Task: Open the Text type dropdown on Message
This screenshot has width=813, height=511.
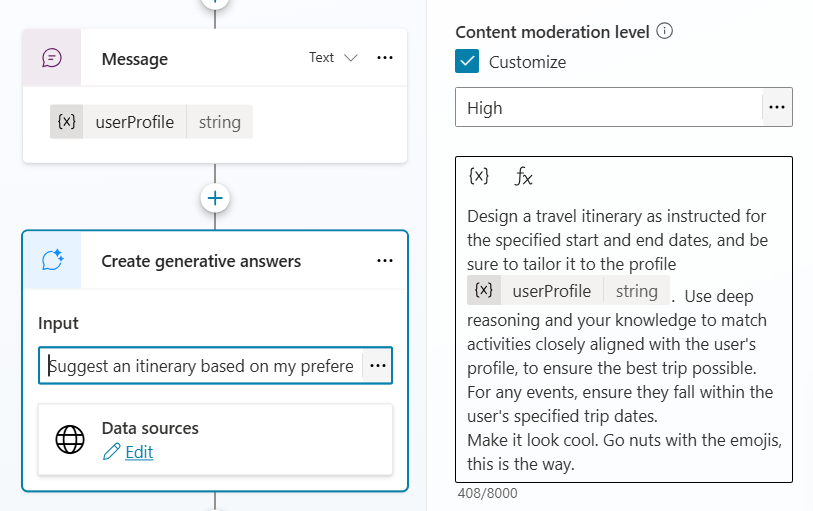Action: (333, 58)
